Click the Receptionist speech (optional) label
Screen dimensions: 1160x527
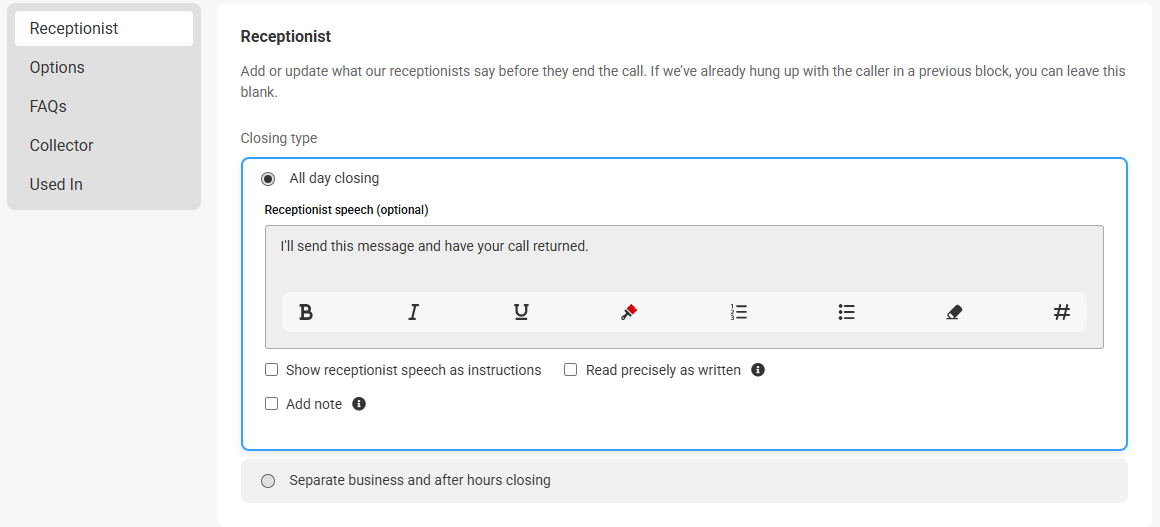(x=346, y=210)
